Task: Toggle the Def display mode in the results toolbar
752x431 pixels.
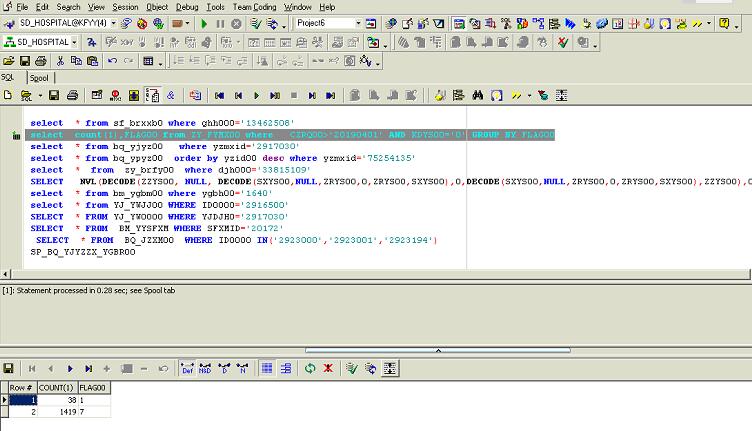Action: coord(186,368)
